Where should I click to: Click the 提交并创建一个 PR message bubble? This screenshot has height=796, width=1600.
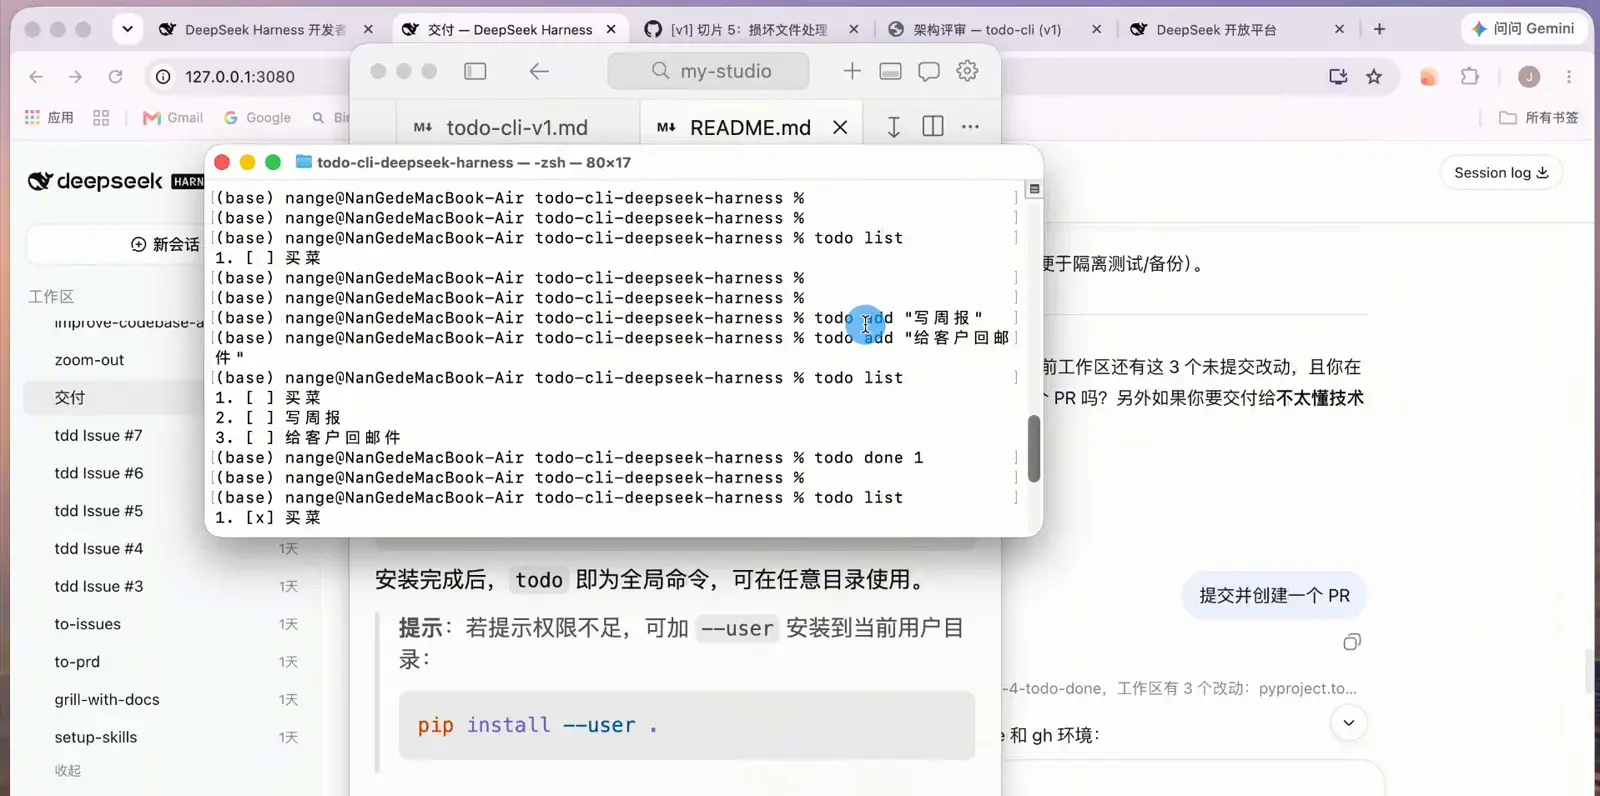(x=1274, y=595)
